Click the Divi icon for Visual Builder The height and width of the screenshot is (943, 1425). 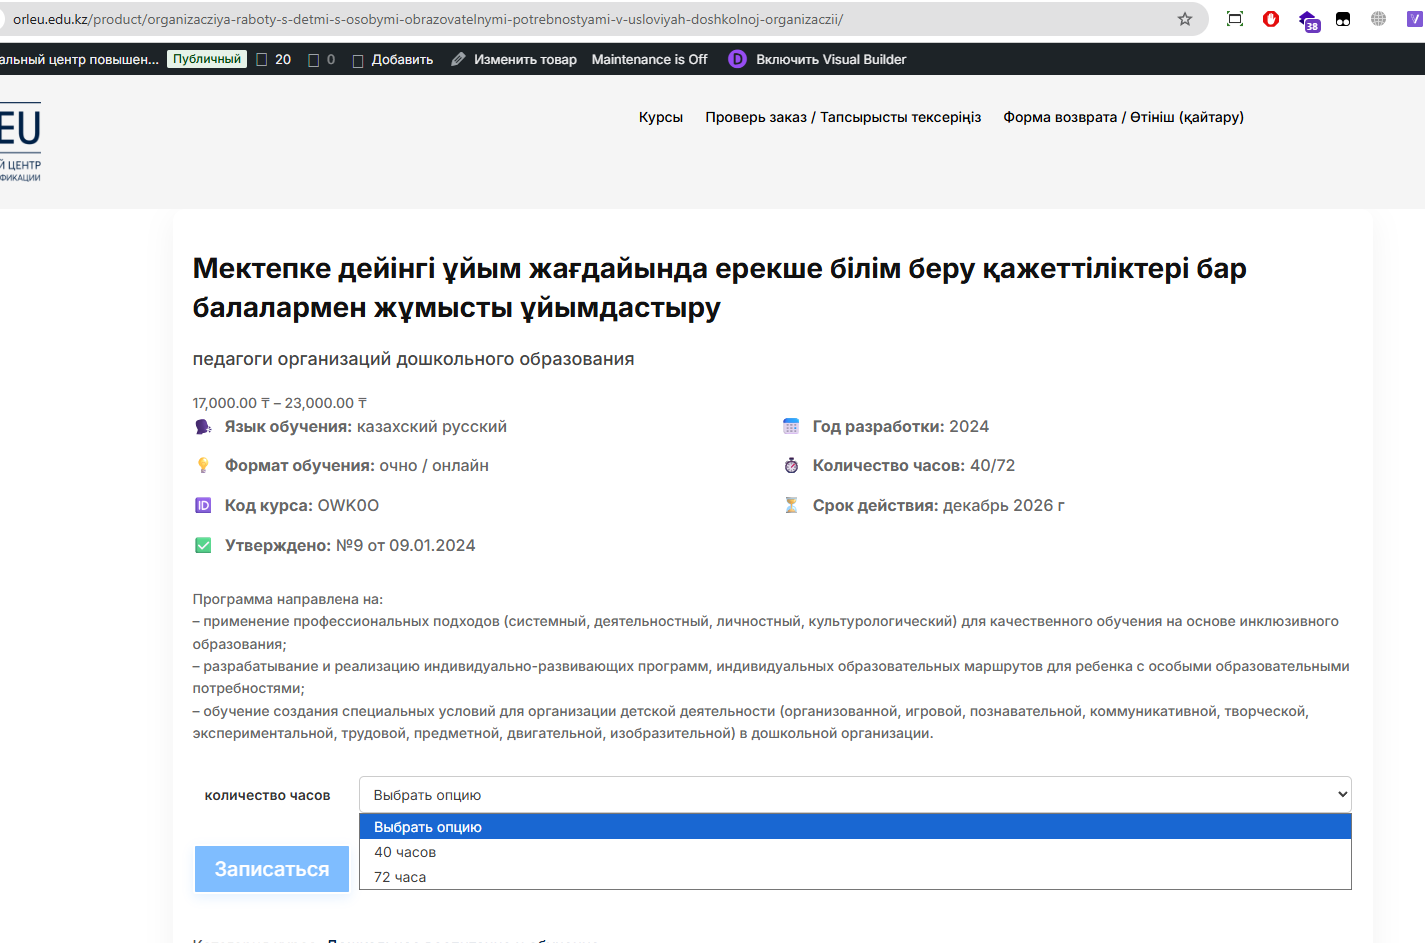click(x=737, y=59)
